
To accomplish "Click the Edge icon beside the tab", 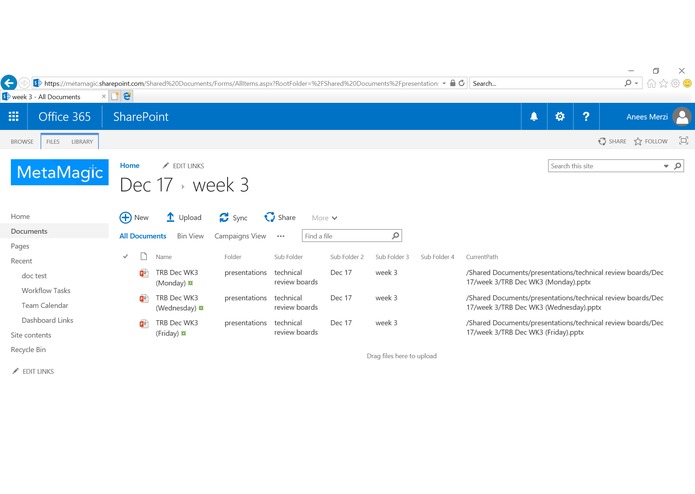I will click(127, 96).
